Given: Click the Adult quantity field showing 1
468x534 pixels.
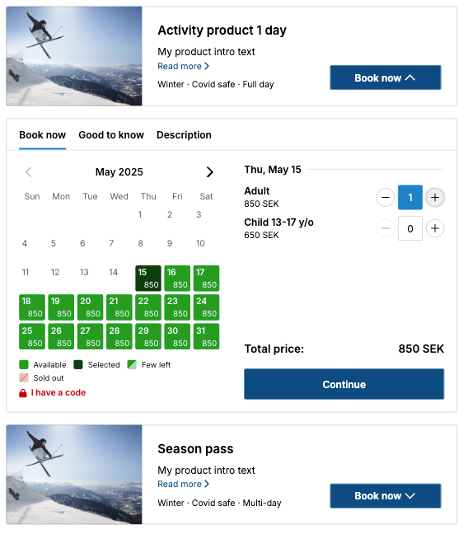Looking at the screenshot, I should [x=410, y=197].
